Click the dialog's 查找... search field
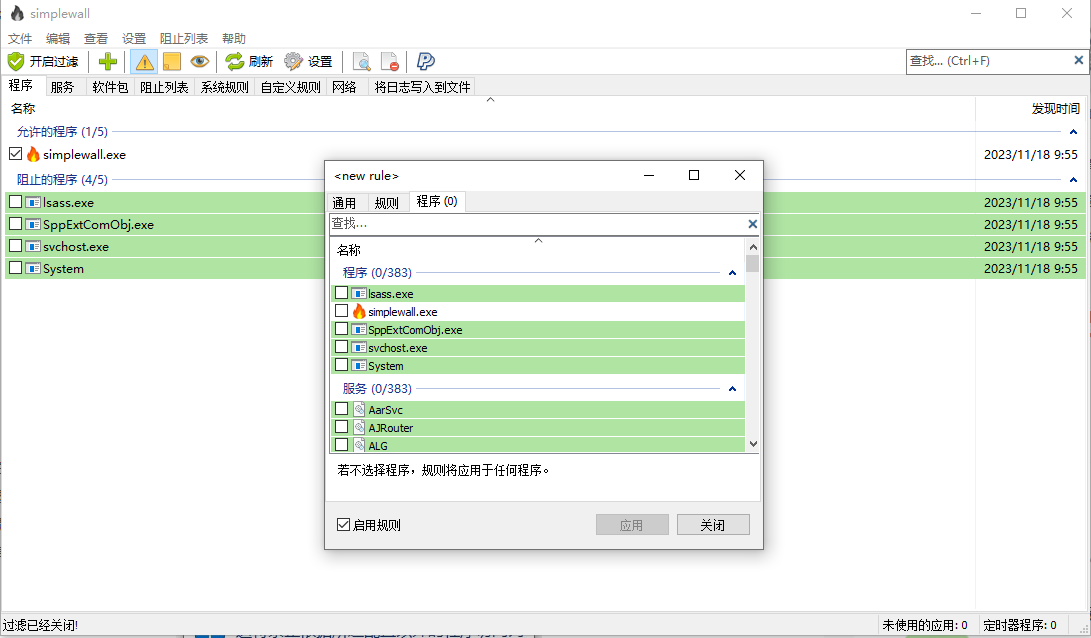Screen dimensions: 1091x638 click(x=537, y=224)
